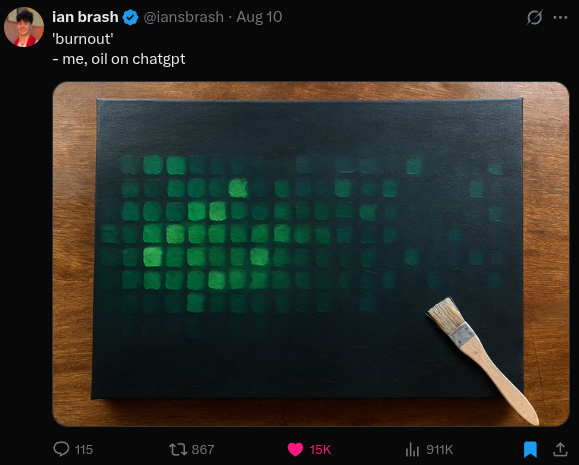Viewport: 579px width, 465px height.
Task: Click the tweet text 'me, oil on chatgpt'
Action: (124, 59)
